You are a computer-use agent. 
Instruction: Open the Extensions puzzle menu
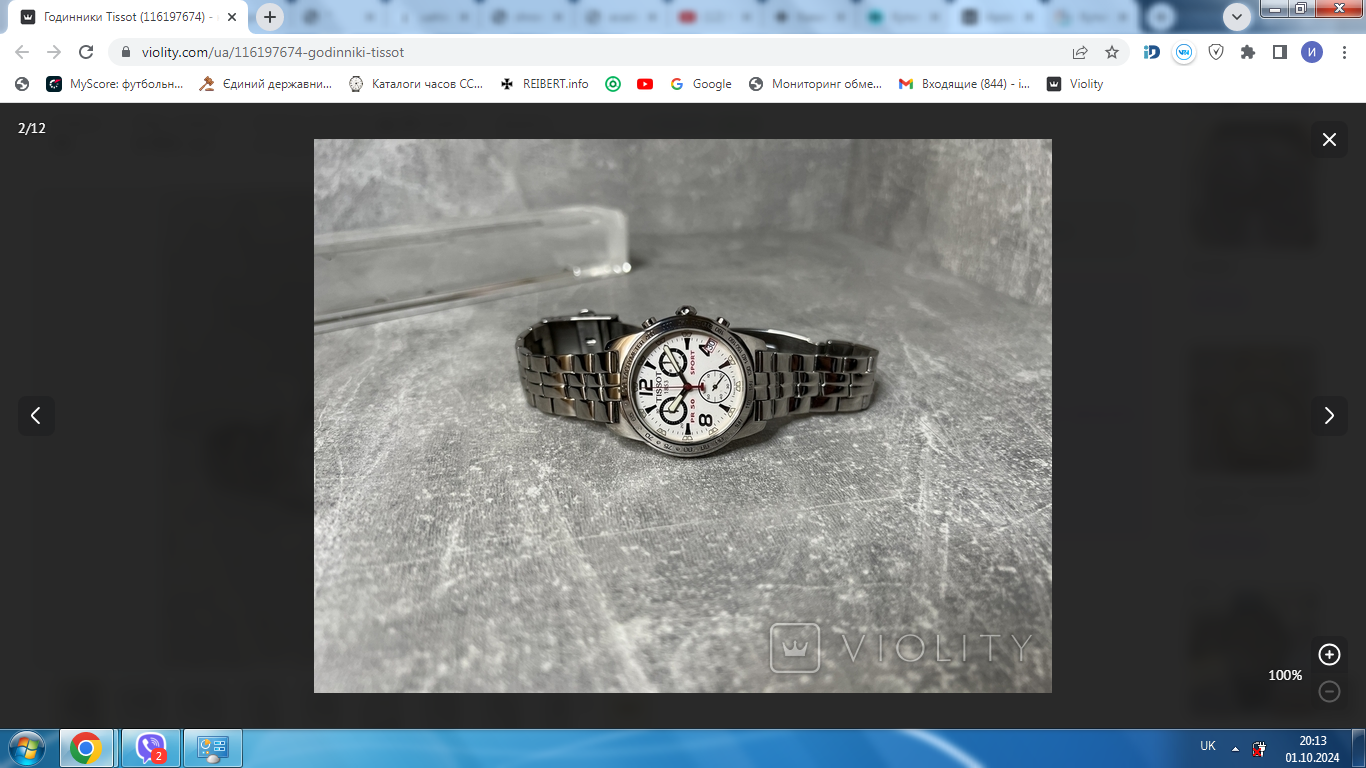1248,52
